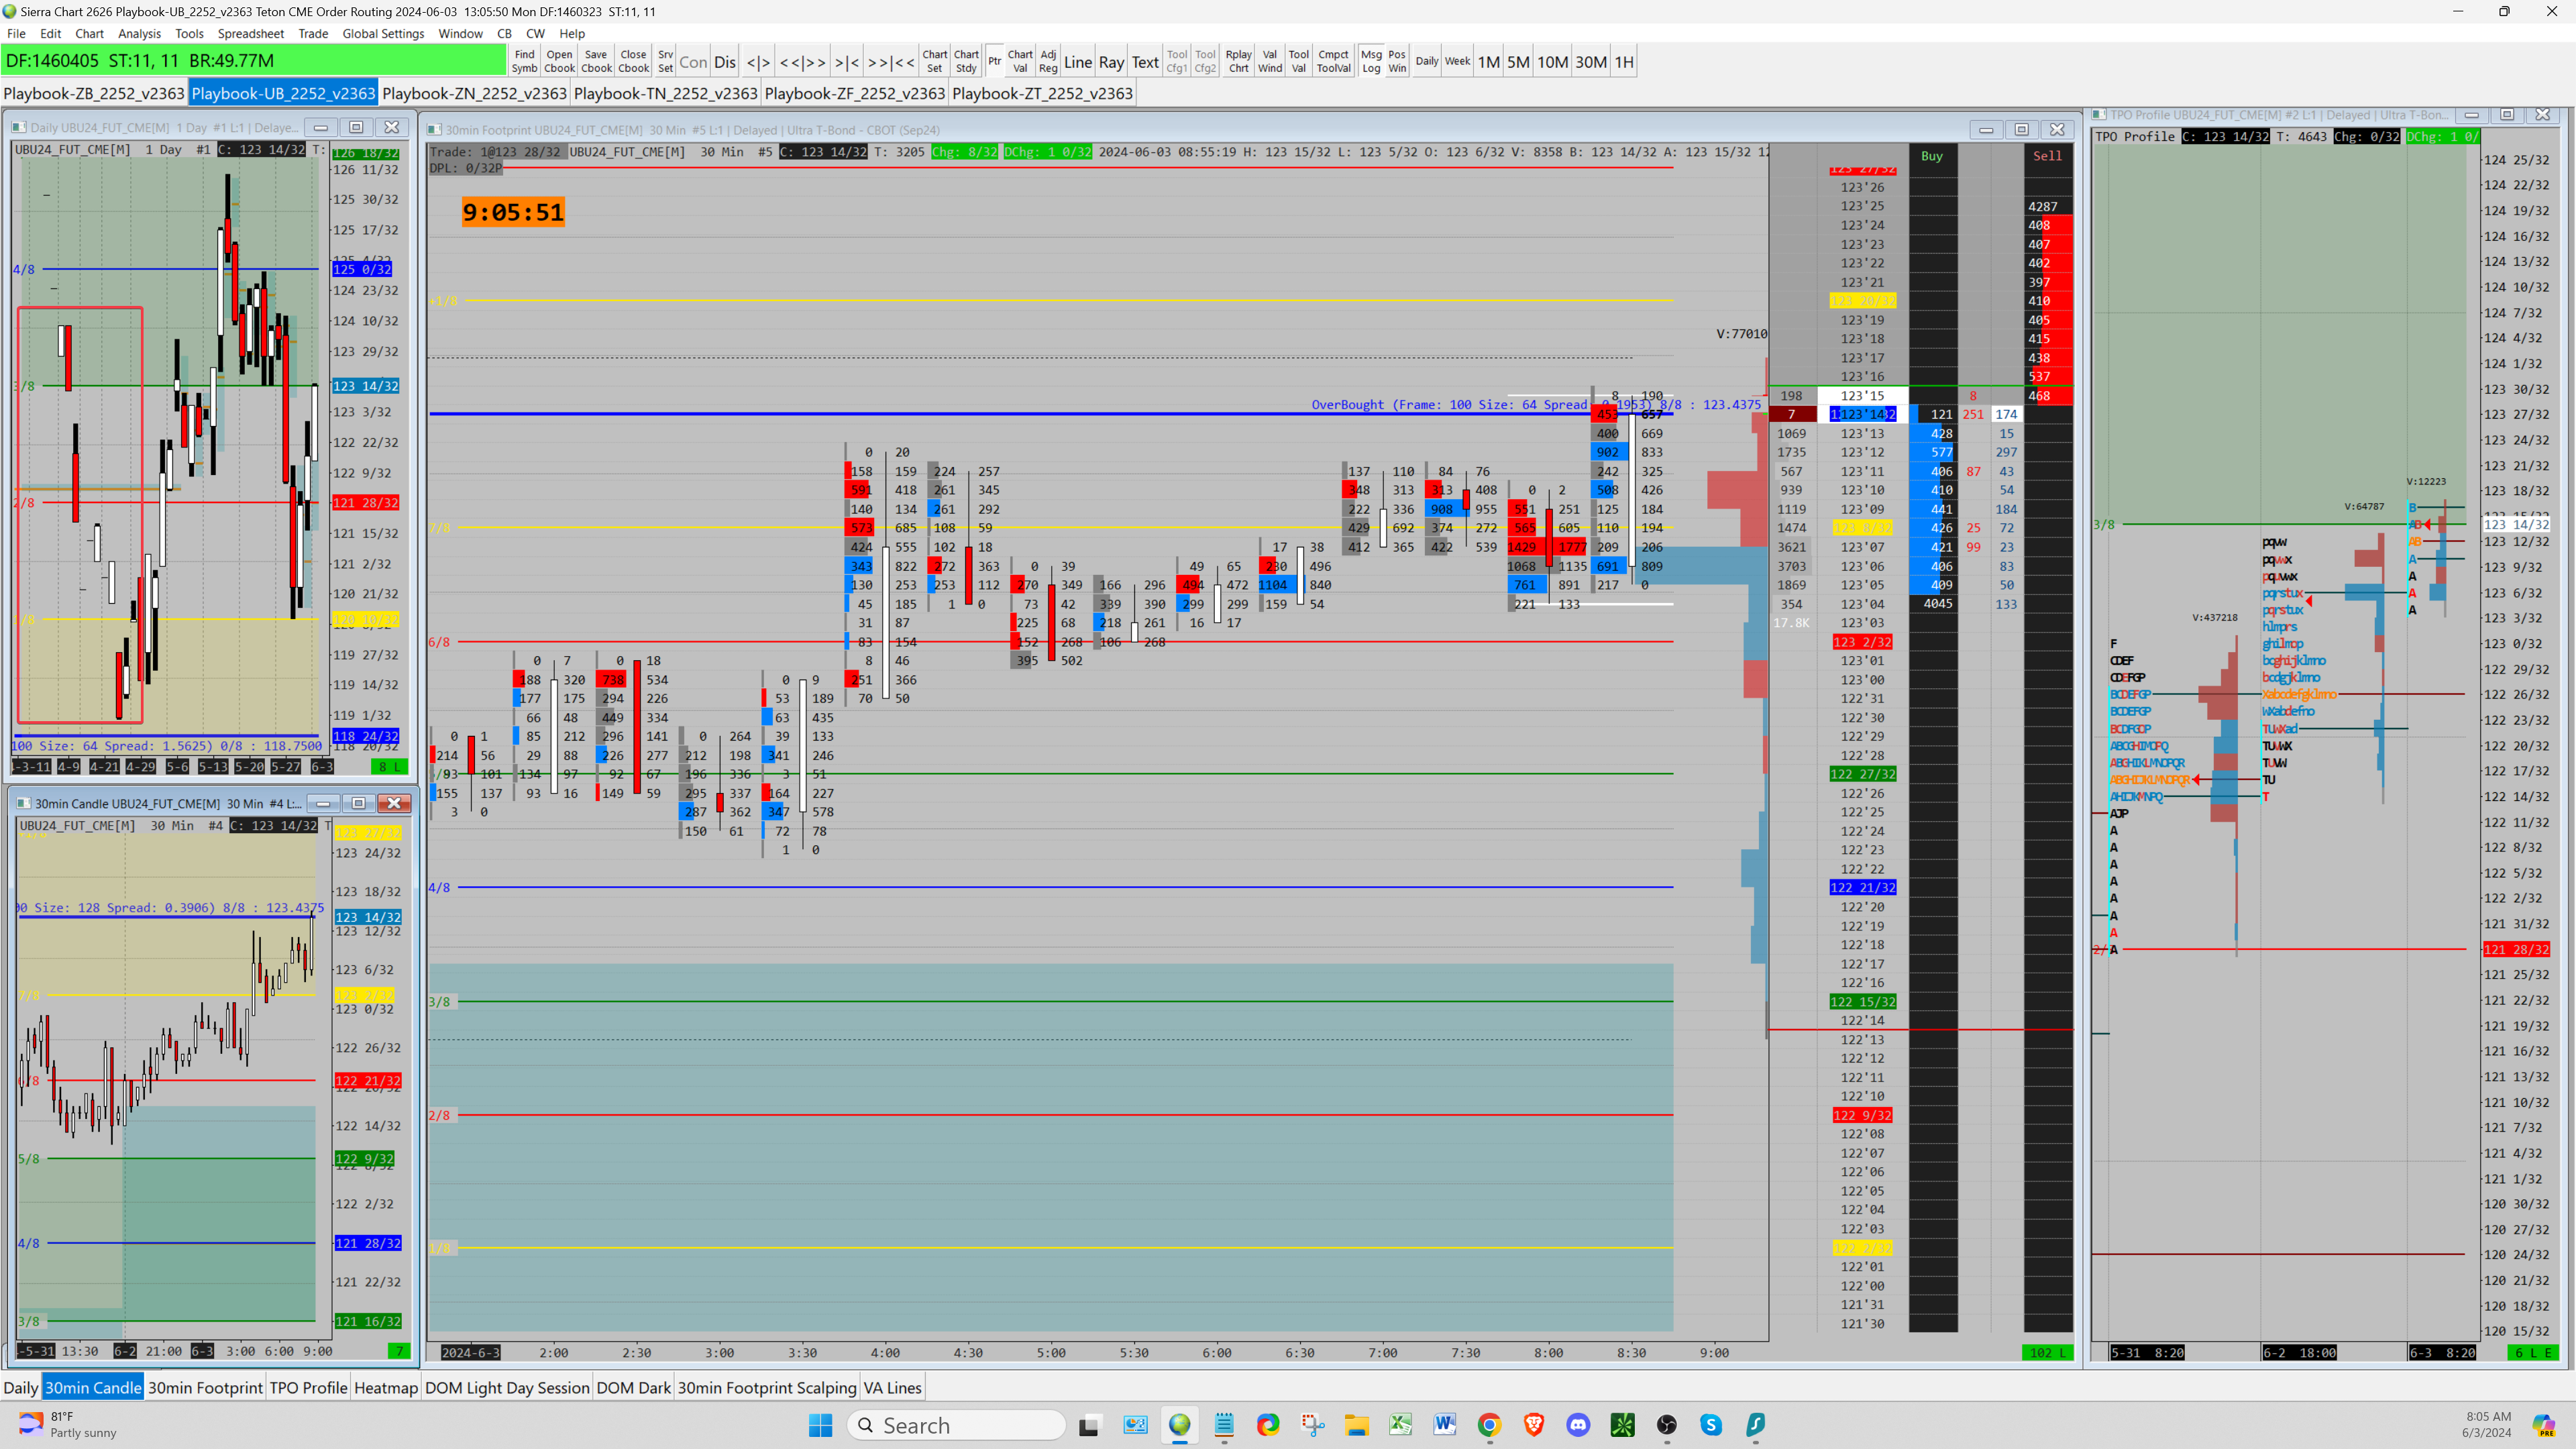The width and height of the screenshot is (2576, 1449).
Task: Toggle the Ptr pointer mode button
Action: coord(994,61)
